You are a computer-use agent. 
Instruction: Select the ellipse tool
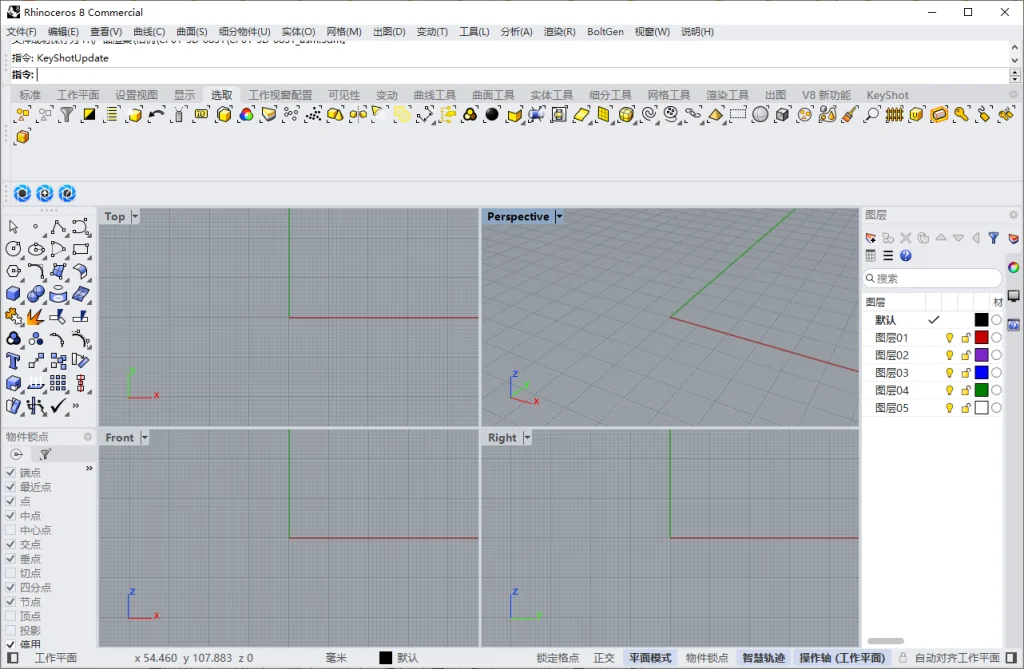coord(36,249)
